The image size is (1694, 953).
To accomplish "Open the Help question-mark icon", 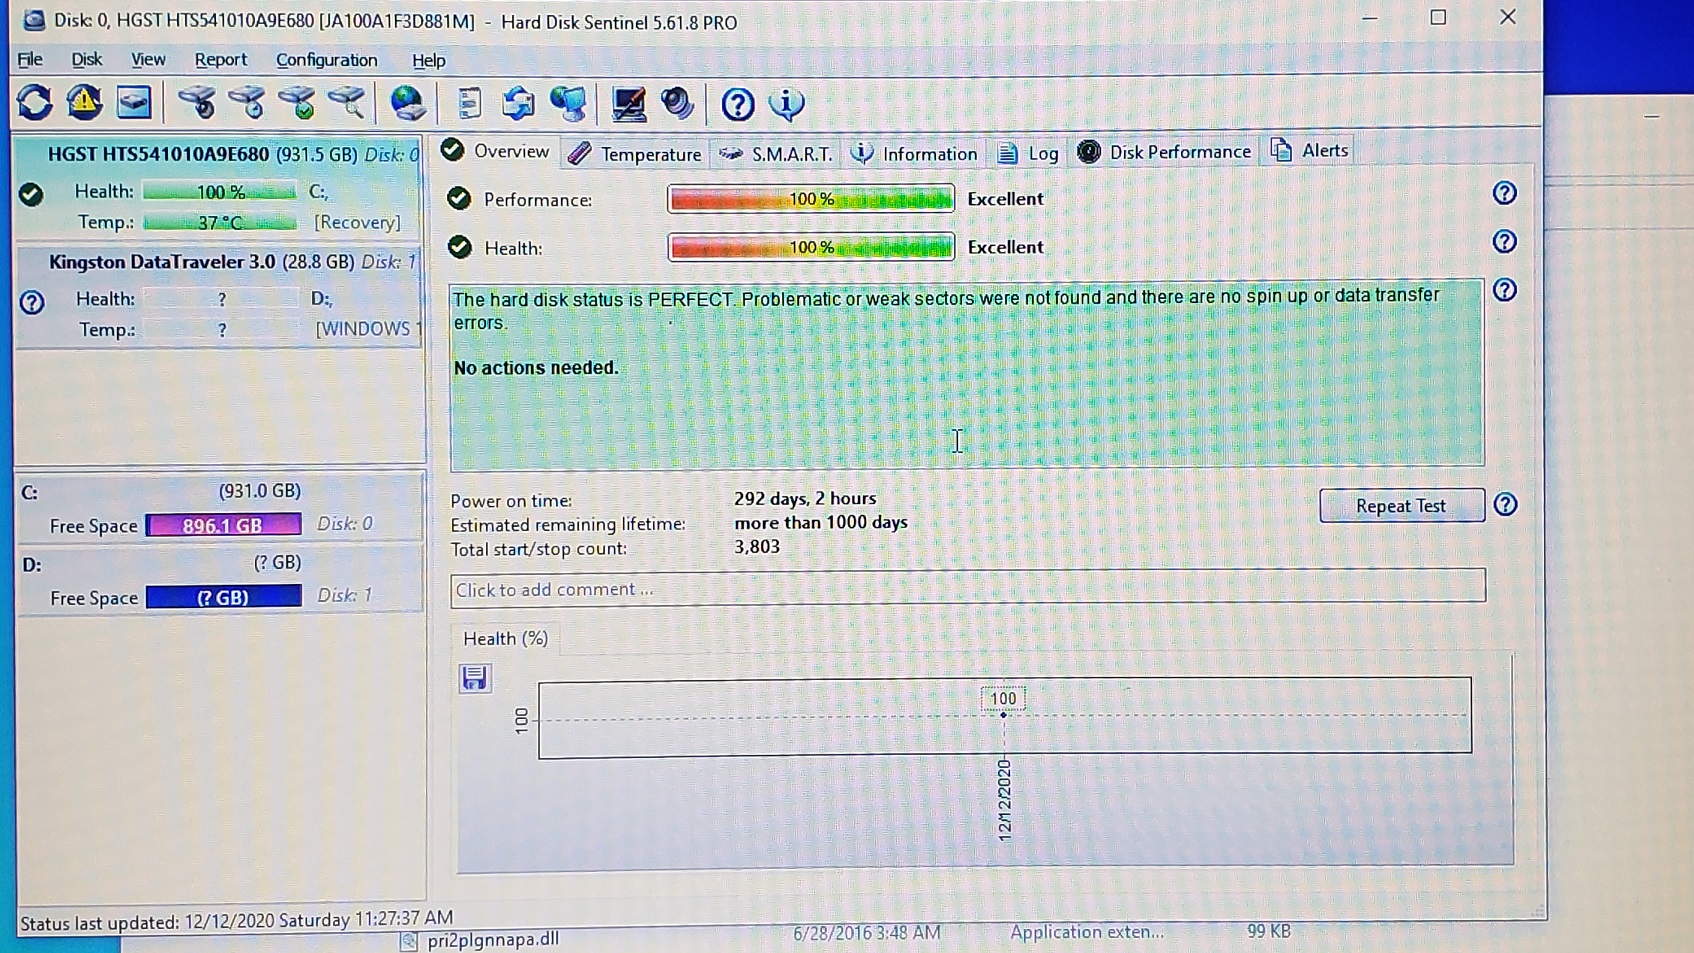I will pyautogui.click(x=737, y=103).
